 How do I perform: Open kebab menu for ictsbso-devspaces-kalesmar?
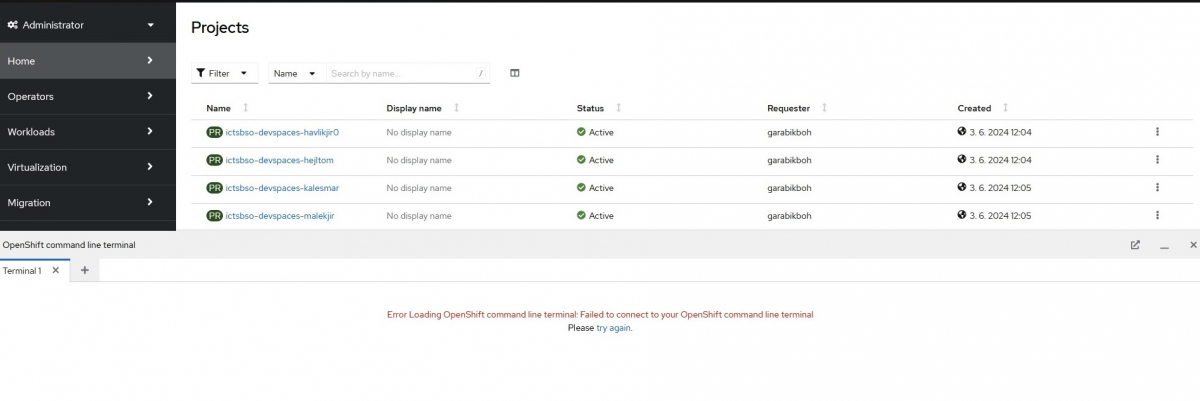(1157, 188)
